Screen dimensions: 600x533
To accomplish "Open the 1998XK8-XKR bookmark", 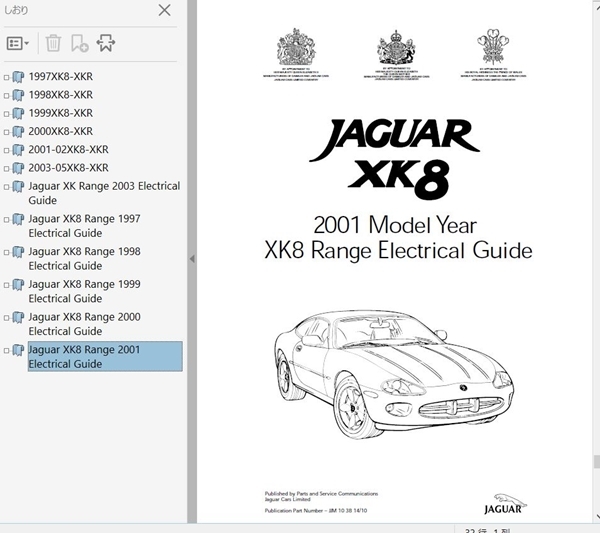I will 60,95.
